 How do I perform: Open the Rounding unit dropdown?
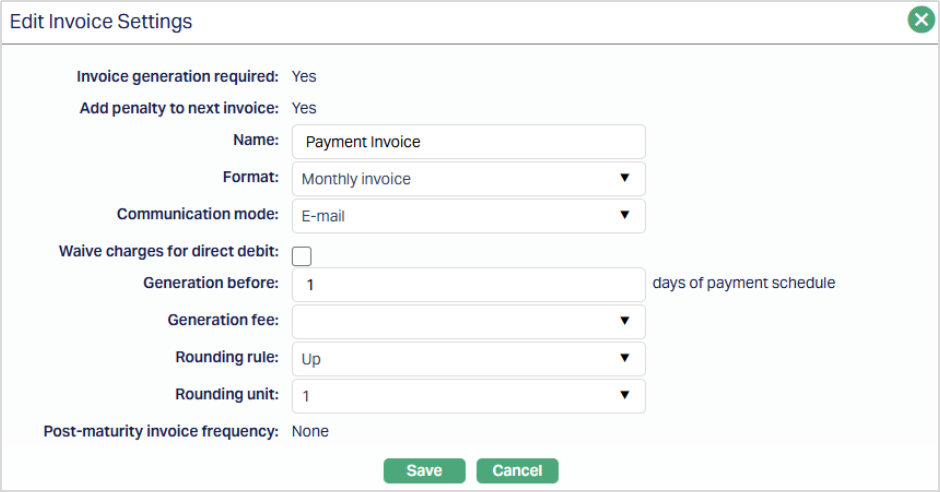[x=468, y=395]
